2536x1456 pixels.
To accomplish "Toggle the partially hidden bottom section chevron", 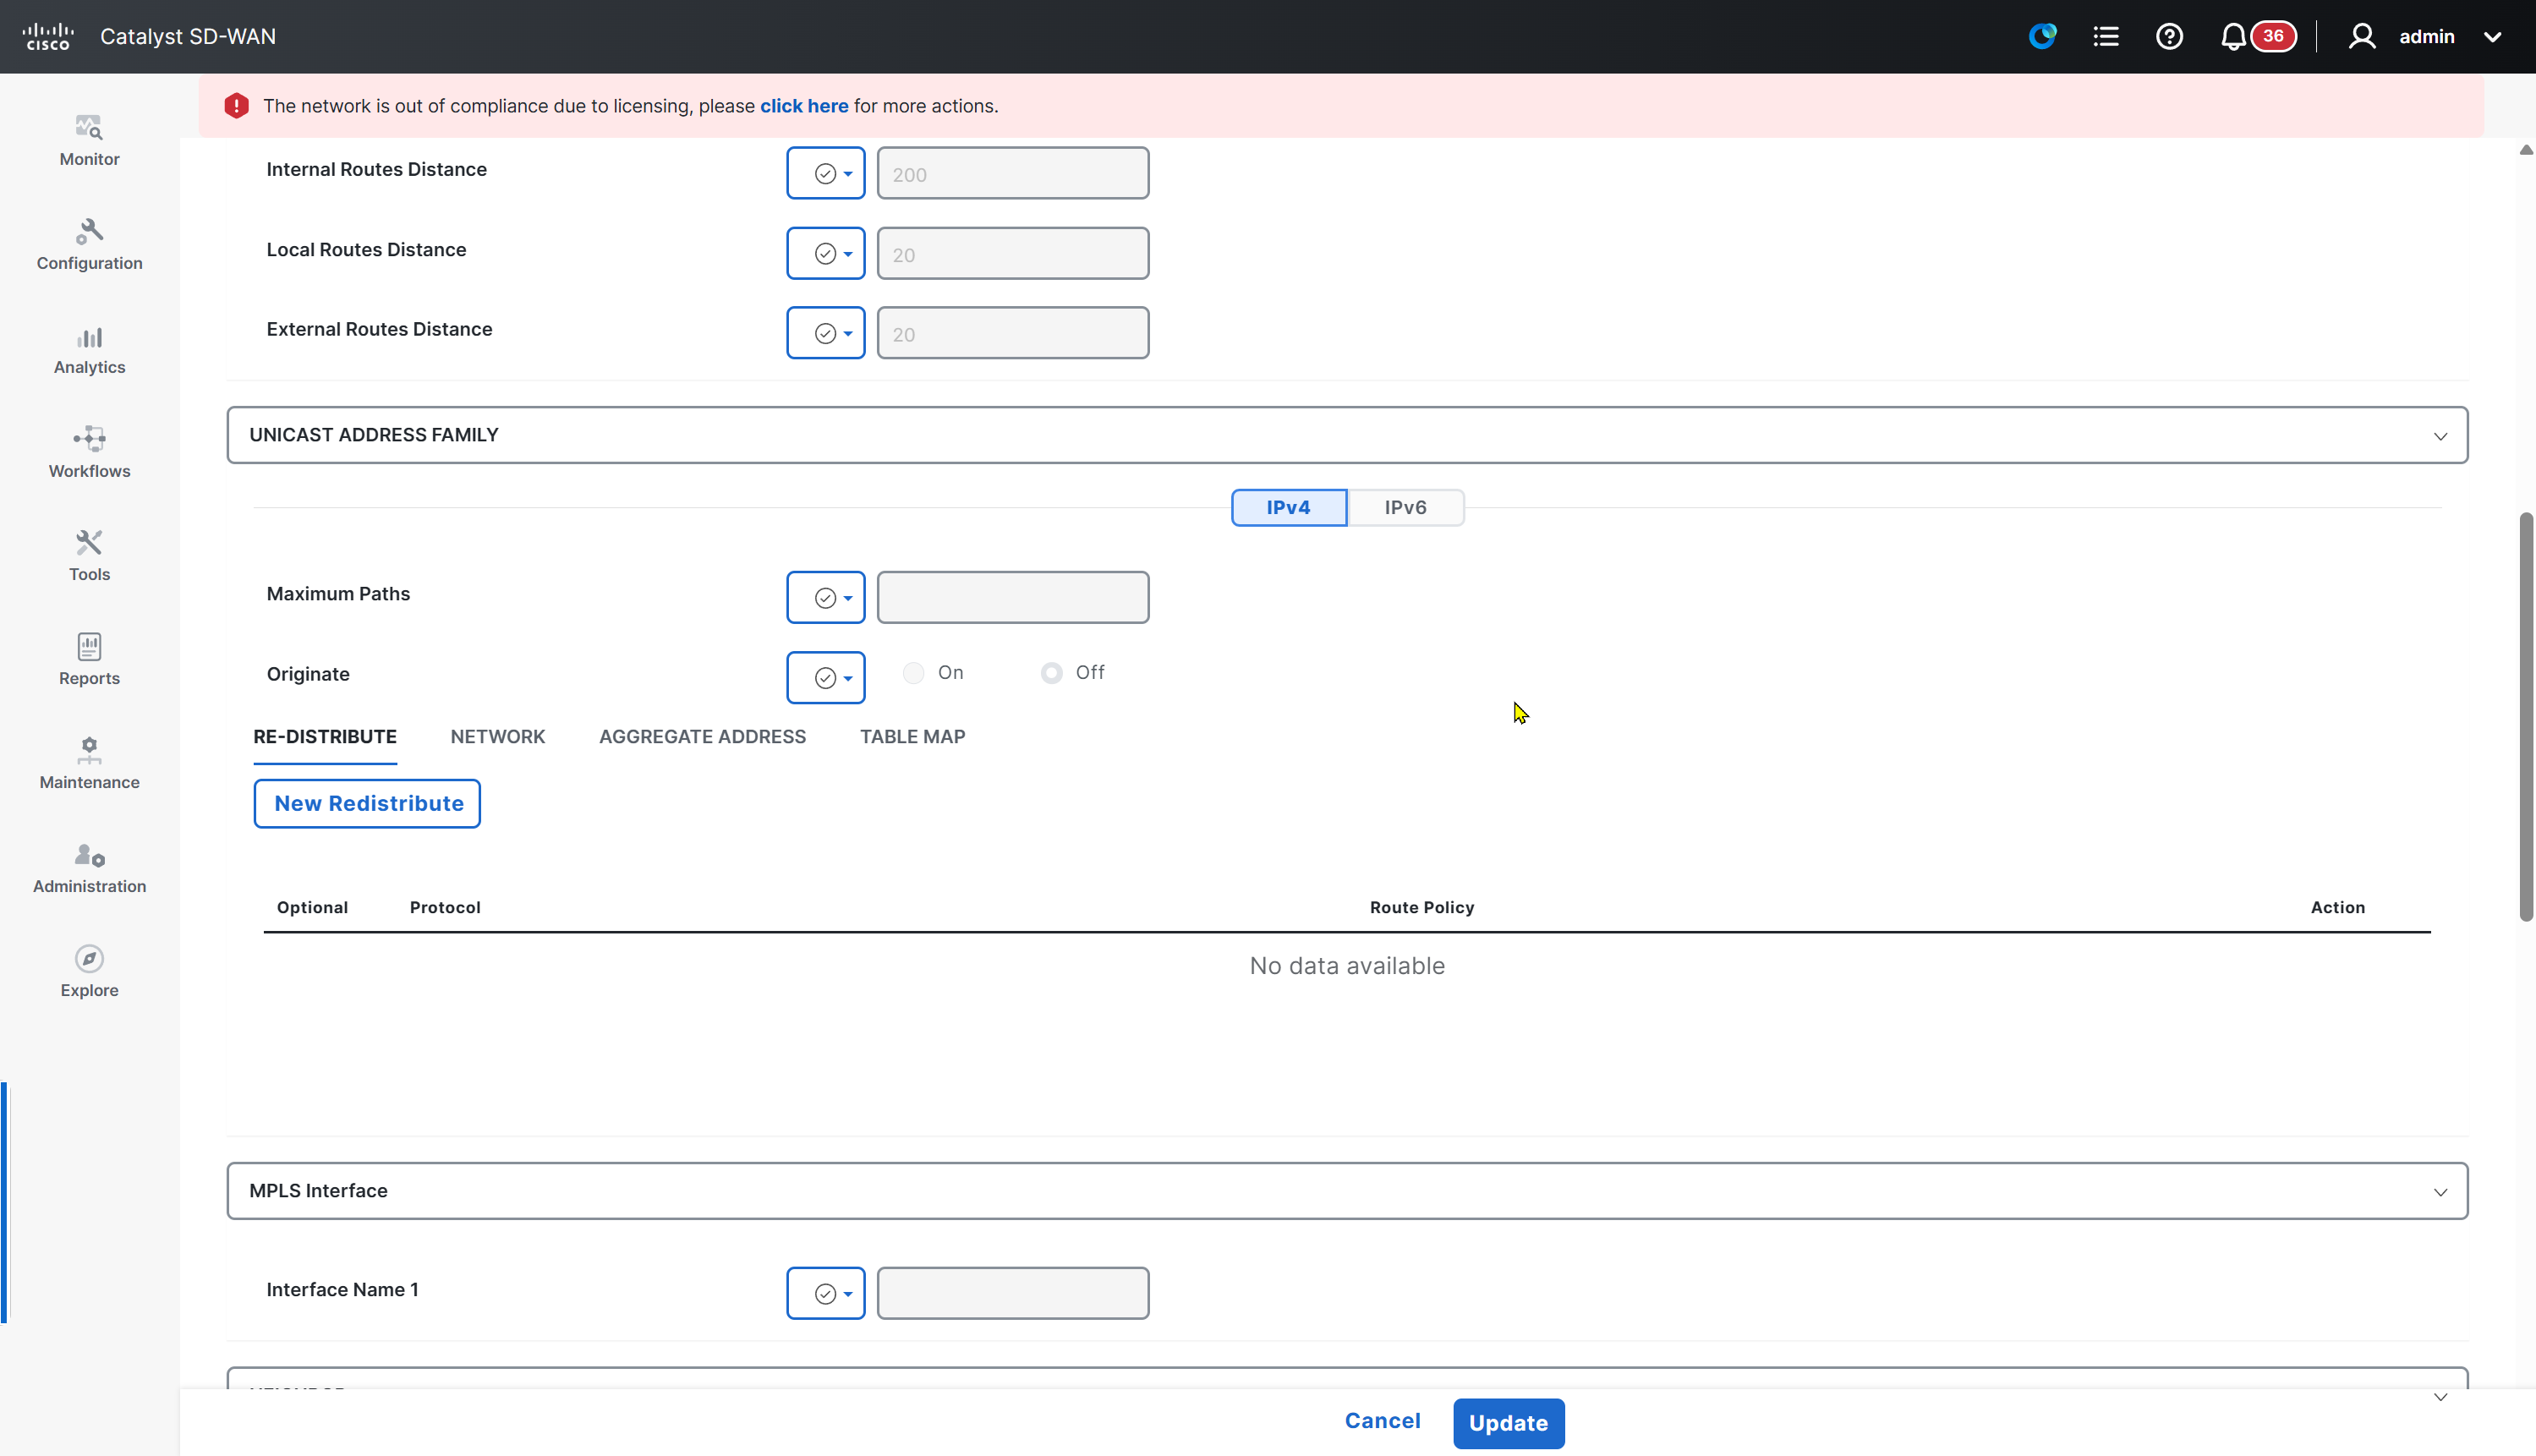I will point(2440,1397).
